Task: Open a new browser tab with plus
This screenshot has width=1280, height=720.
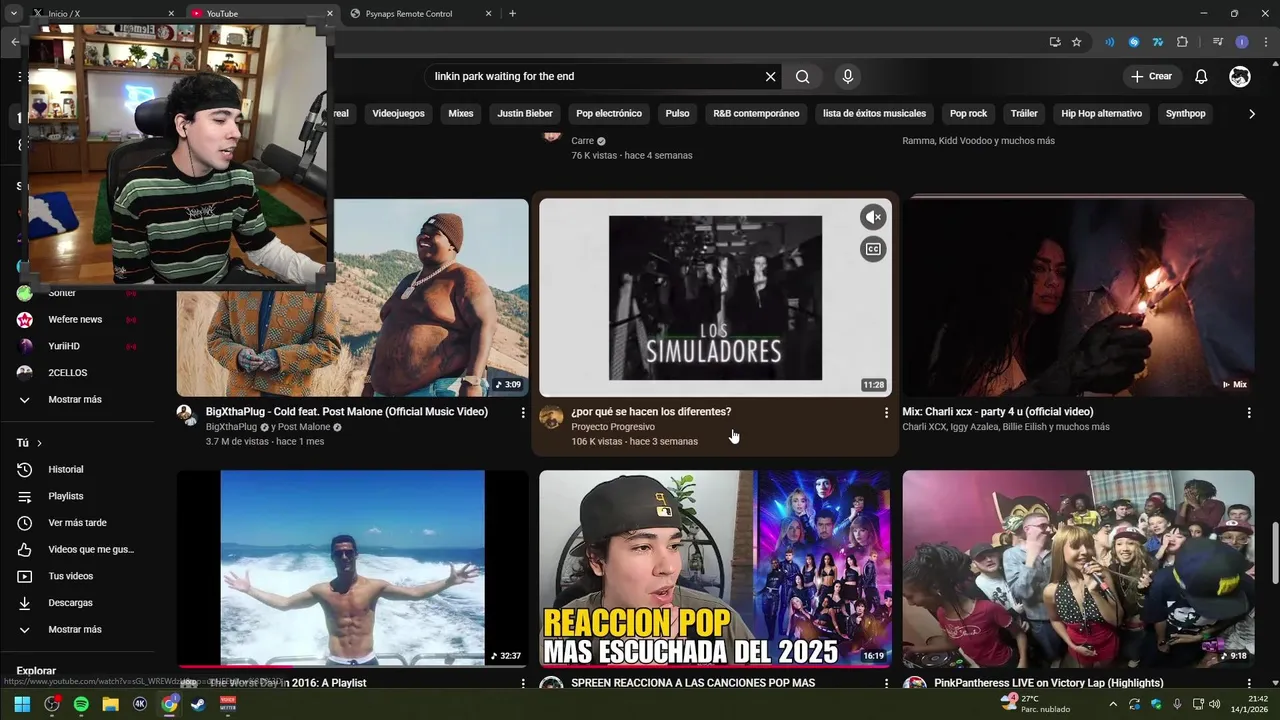Action: [x=513, y=14]
